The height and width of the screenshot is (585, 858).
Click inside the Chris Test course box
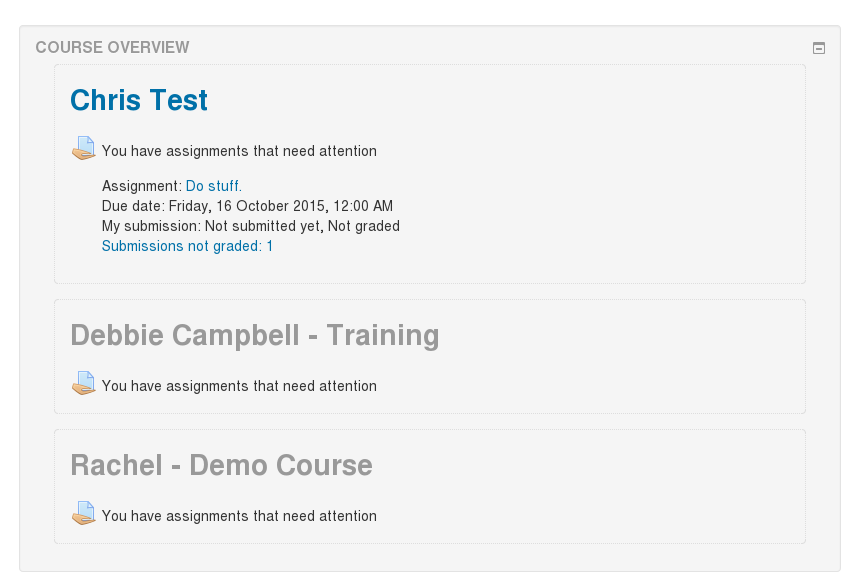point(430,174)
